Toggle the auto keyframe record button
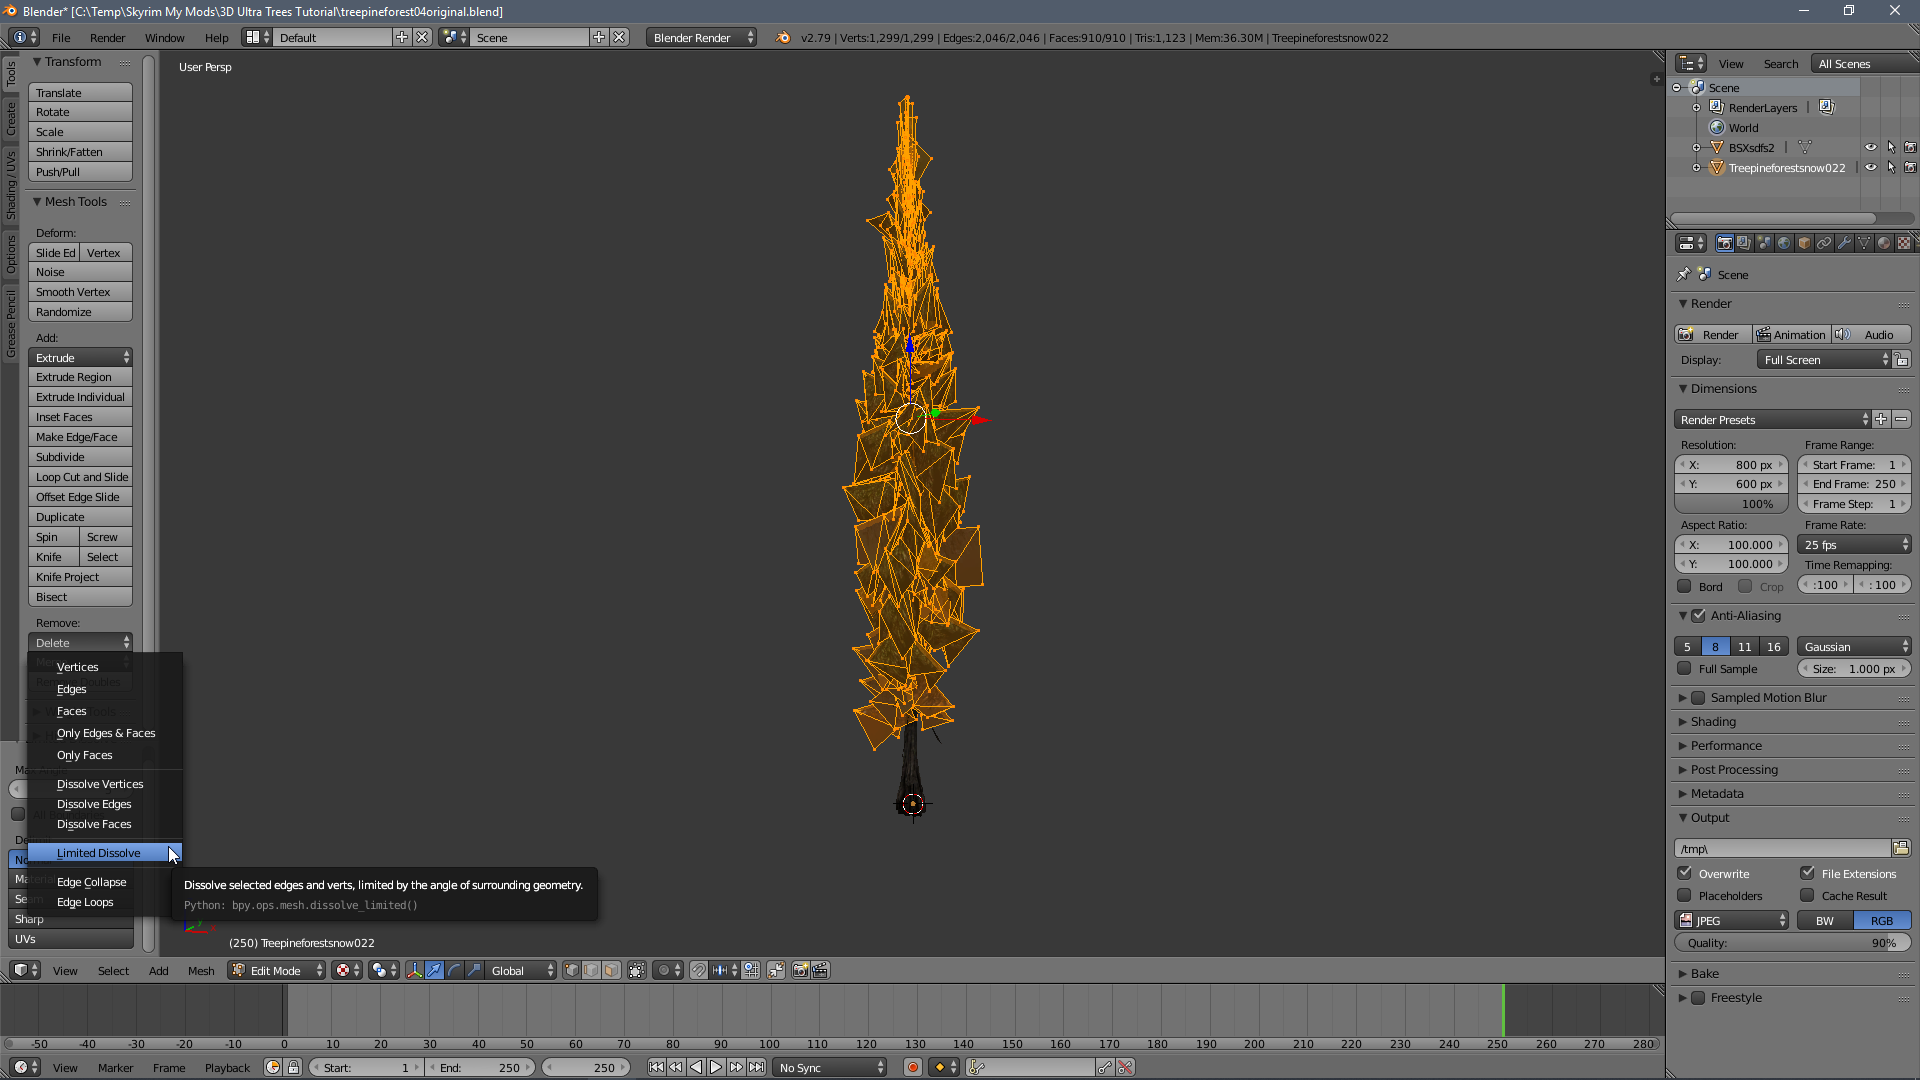 tap(912, 1067)
